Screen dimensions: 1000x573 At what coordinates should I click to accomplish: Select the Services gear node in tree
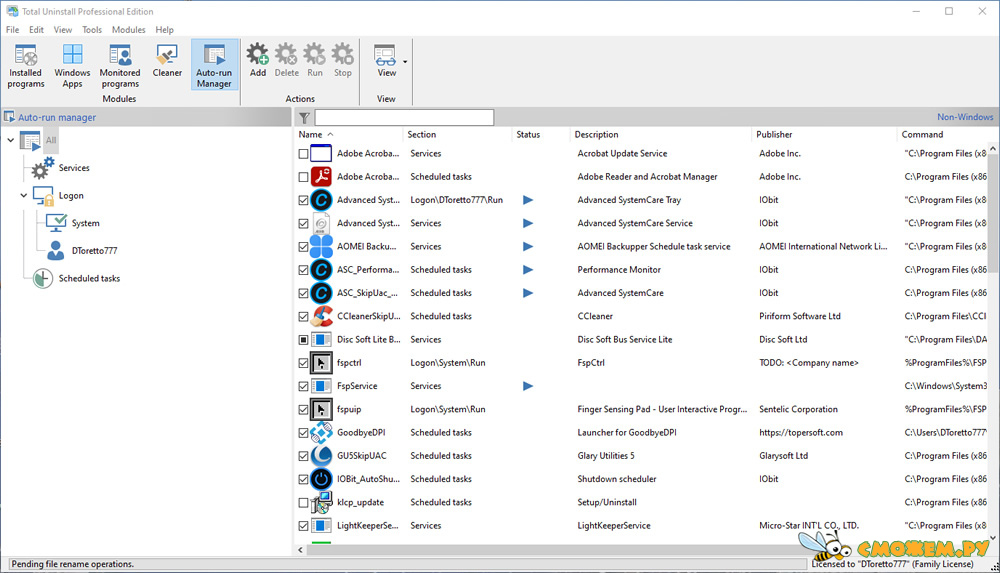(43, 168)
